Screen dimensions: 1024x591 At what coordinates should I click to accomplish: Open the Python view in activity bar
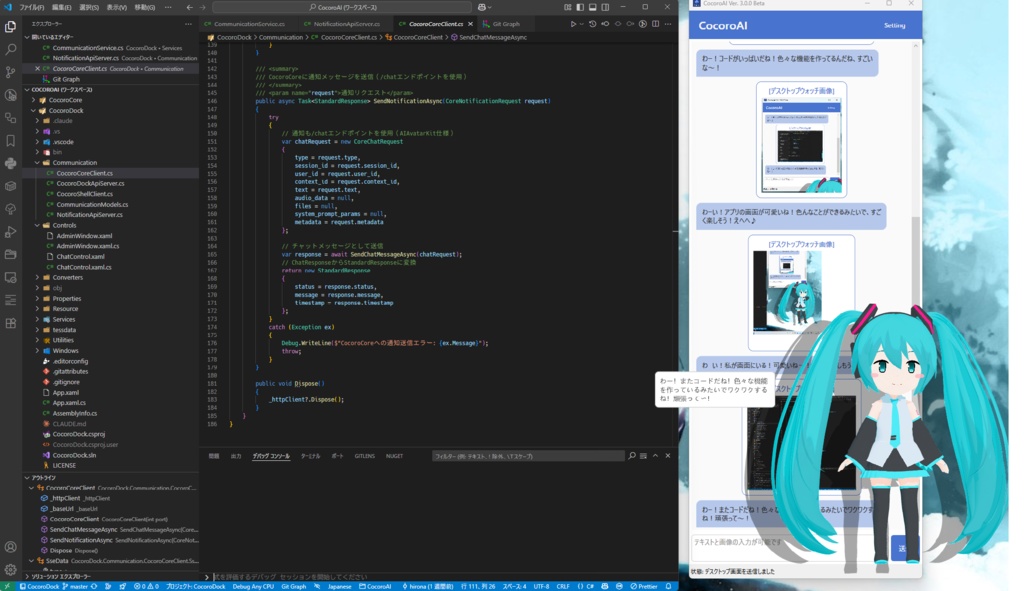[x=10, y=163]
